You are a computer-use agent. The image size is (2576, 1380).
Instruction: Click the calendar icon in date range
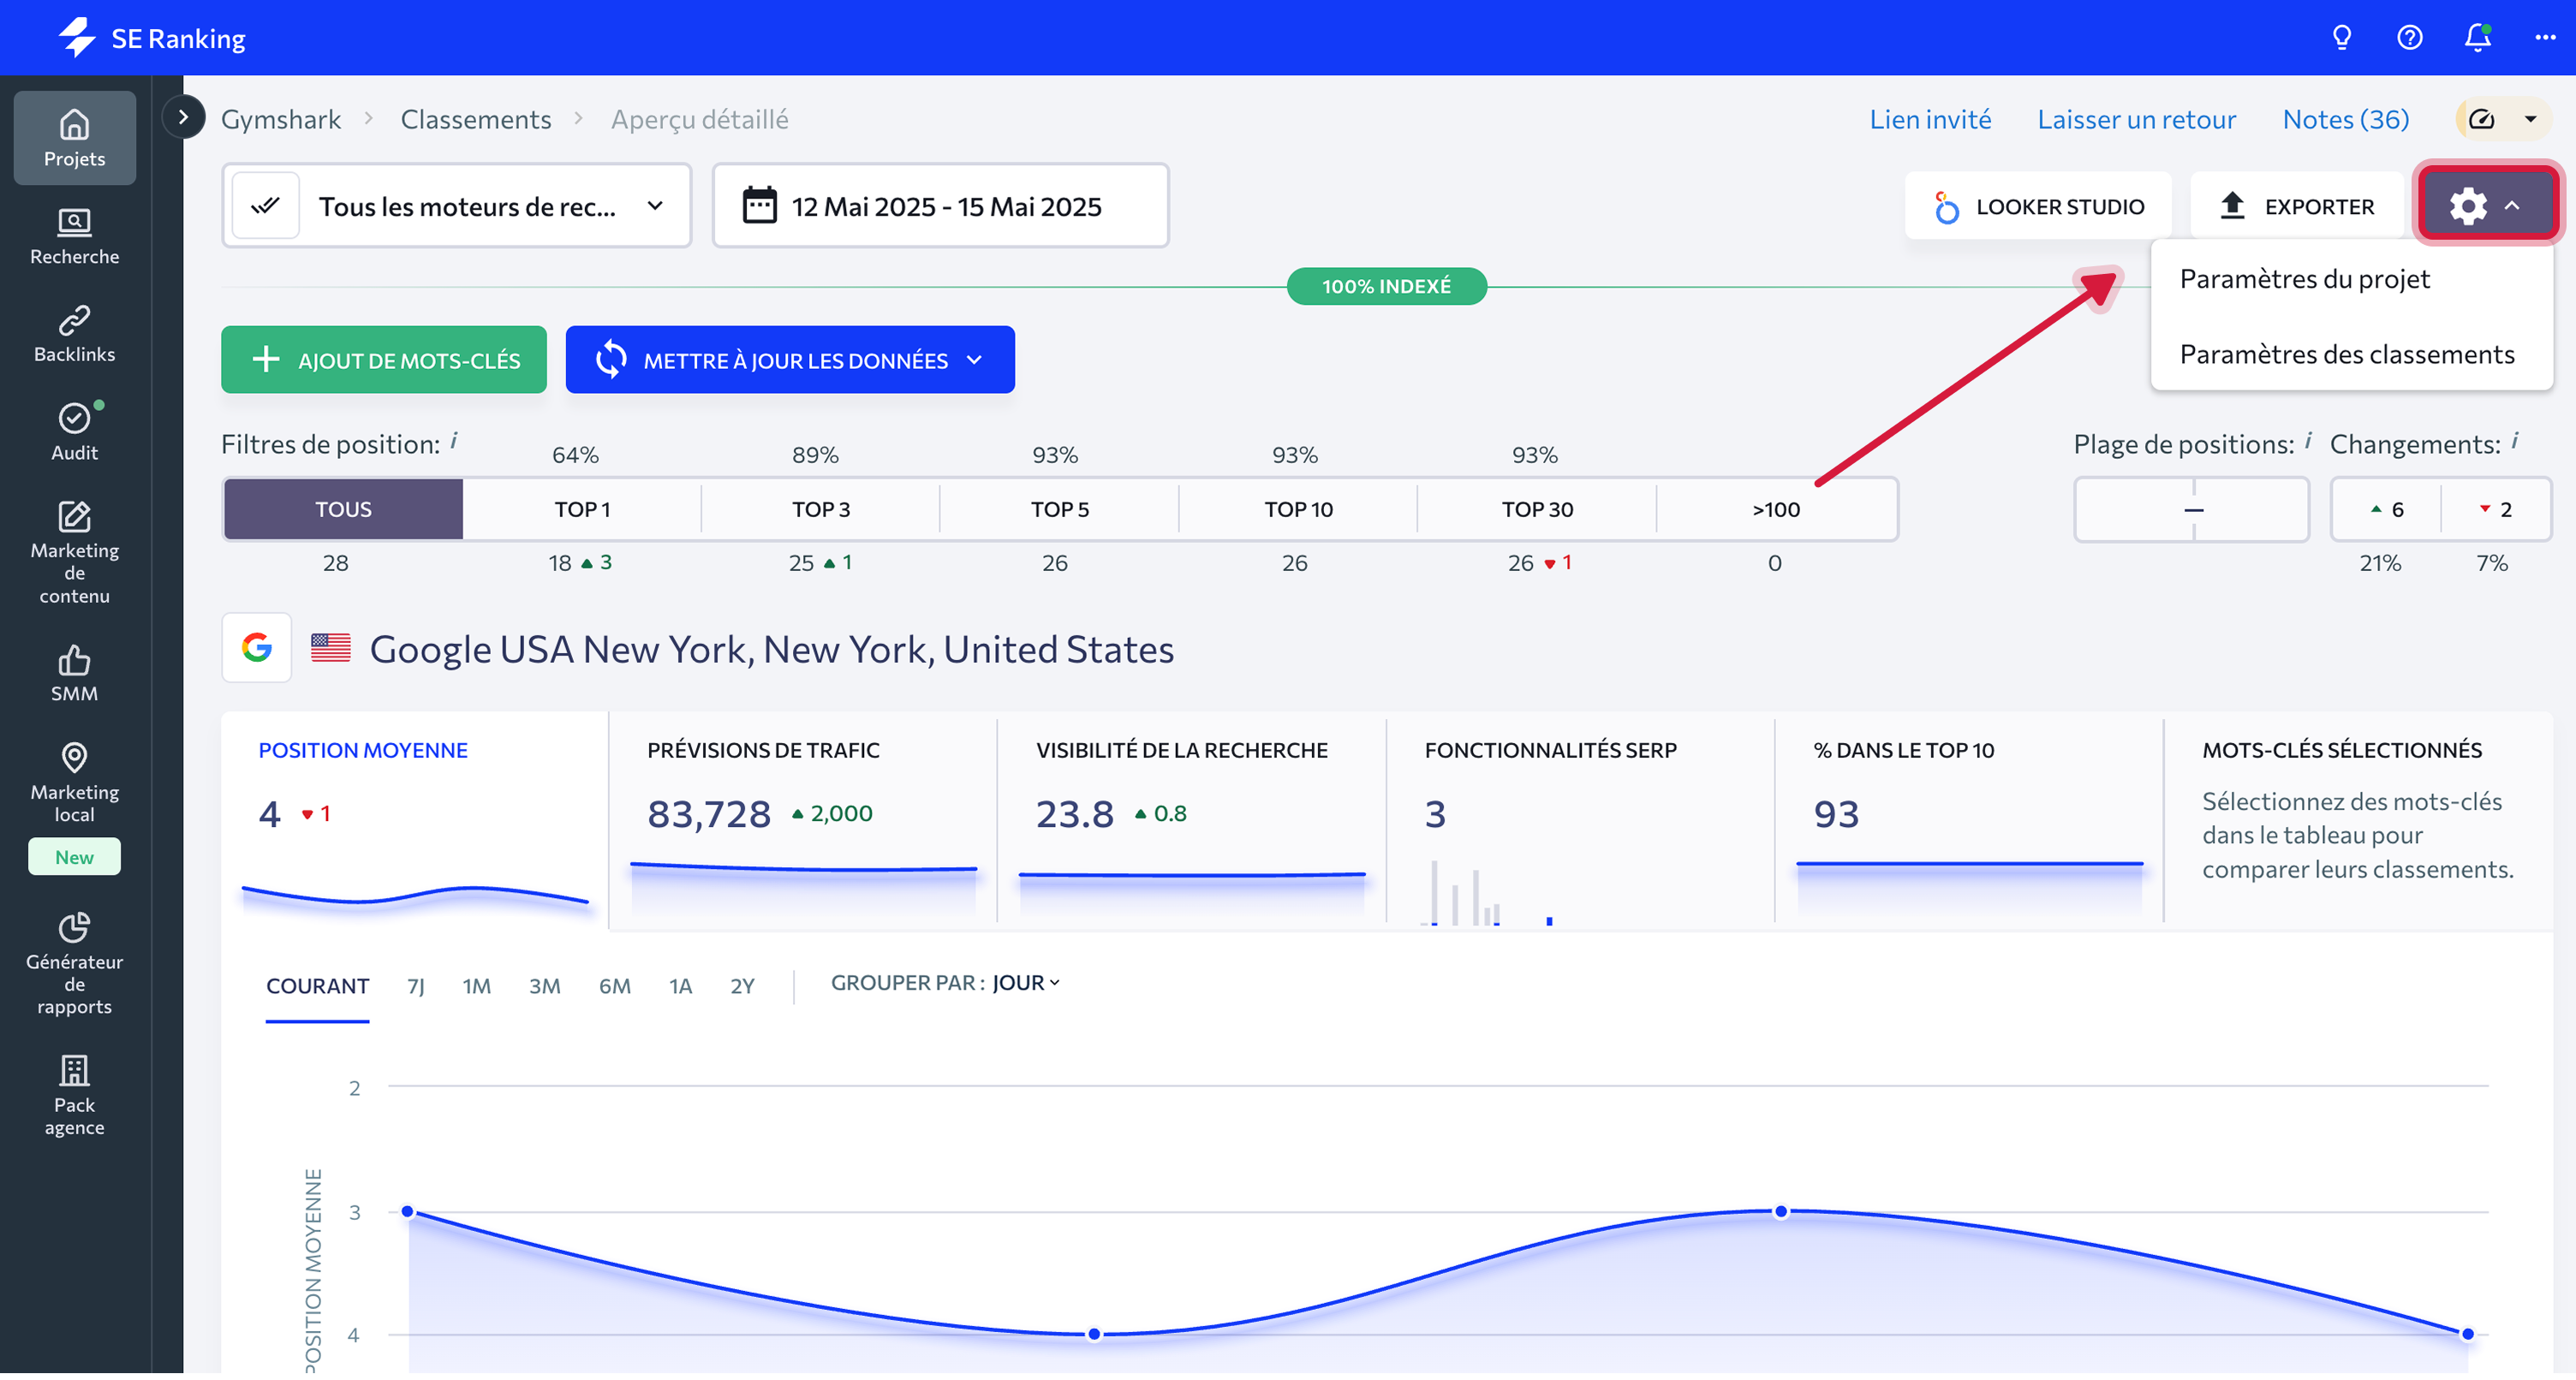tap(759, 206)
